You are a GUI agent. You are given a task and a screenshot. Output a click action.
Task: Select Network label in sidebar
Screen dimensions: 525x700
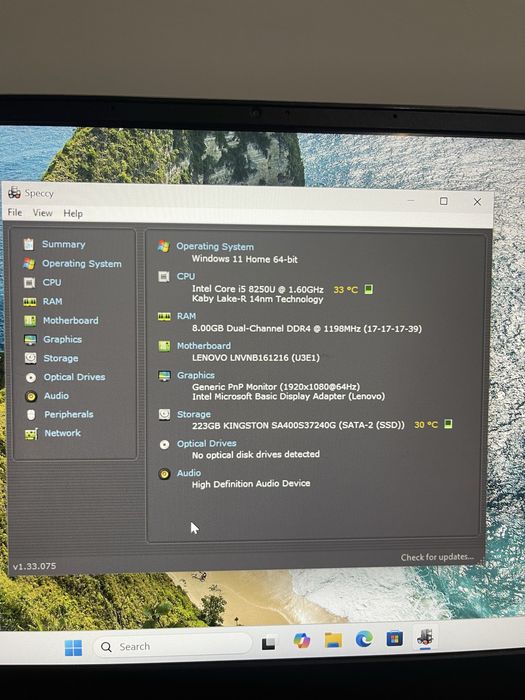tap(62, 433)
